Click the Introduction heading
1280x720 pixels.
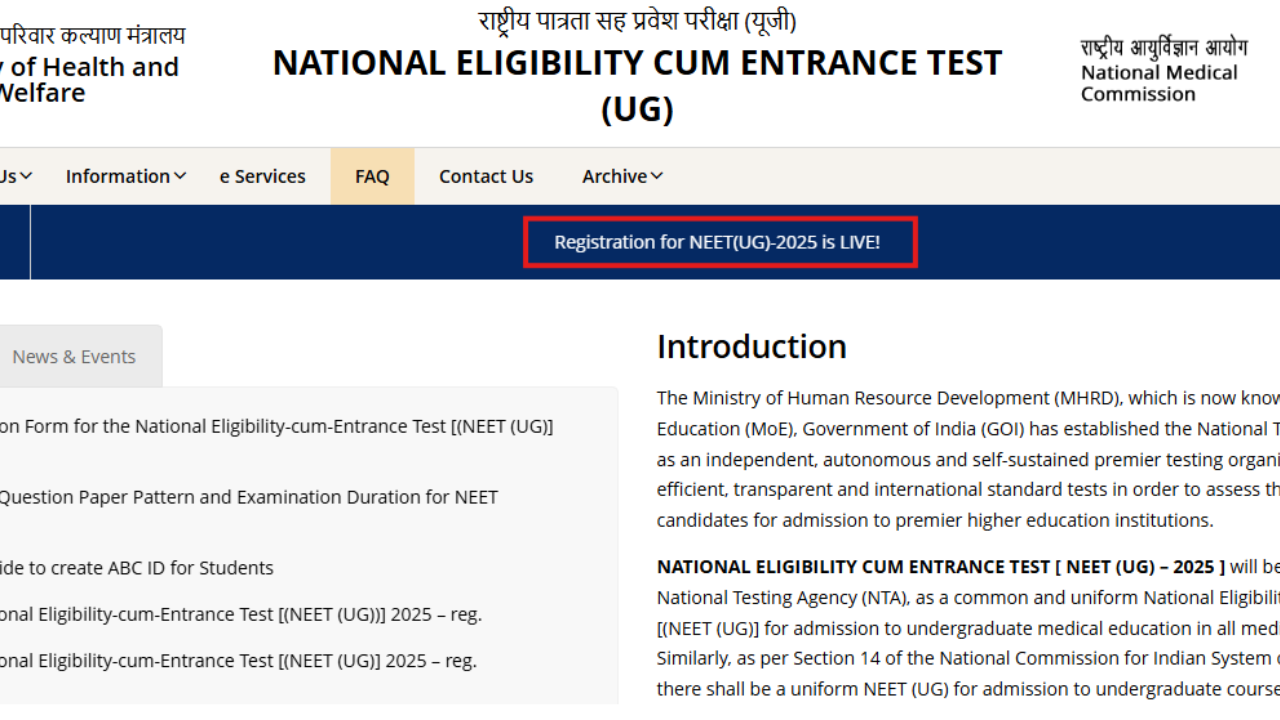pyautogui.click(x=751, y=346)
